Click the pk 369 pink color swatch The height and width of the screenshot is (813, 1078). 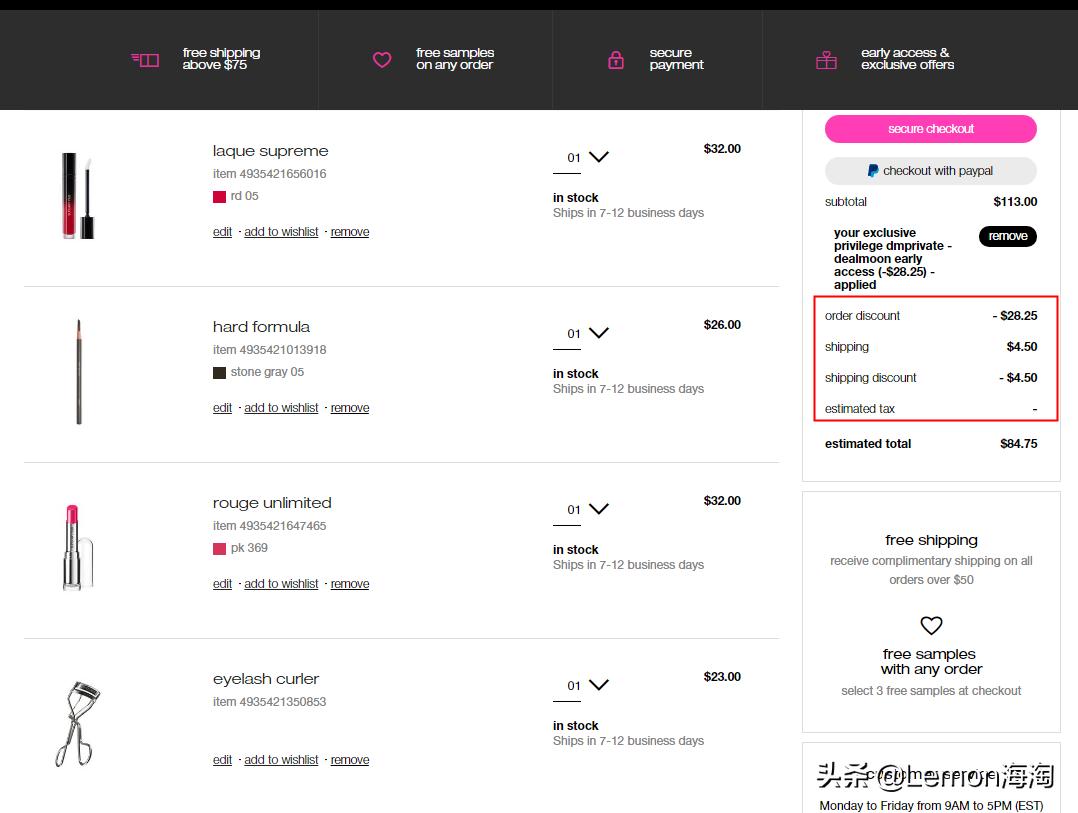[x=219, y=549]
